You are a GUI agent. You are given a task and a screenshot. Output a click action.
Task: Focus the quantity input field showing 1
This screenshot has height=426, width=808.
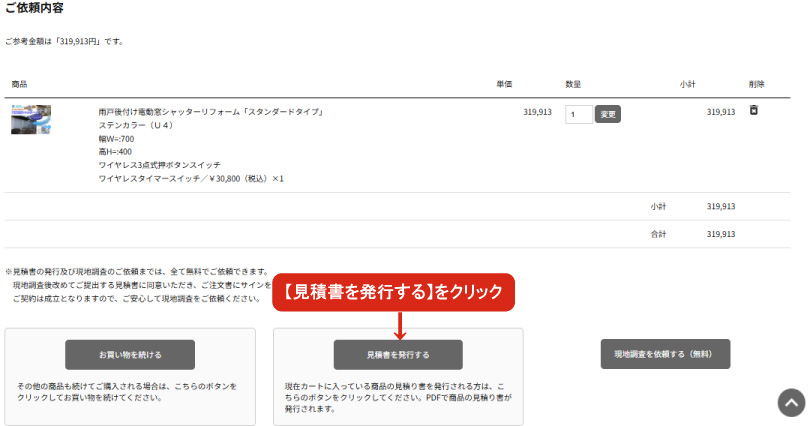(x=578, y=114)
